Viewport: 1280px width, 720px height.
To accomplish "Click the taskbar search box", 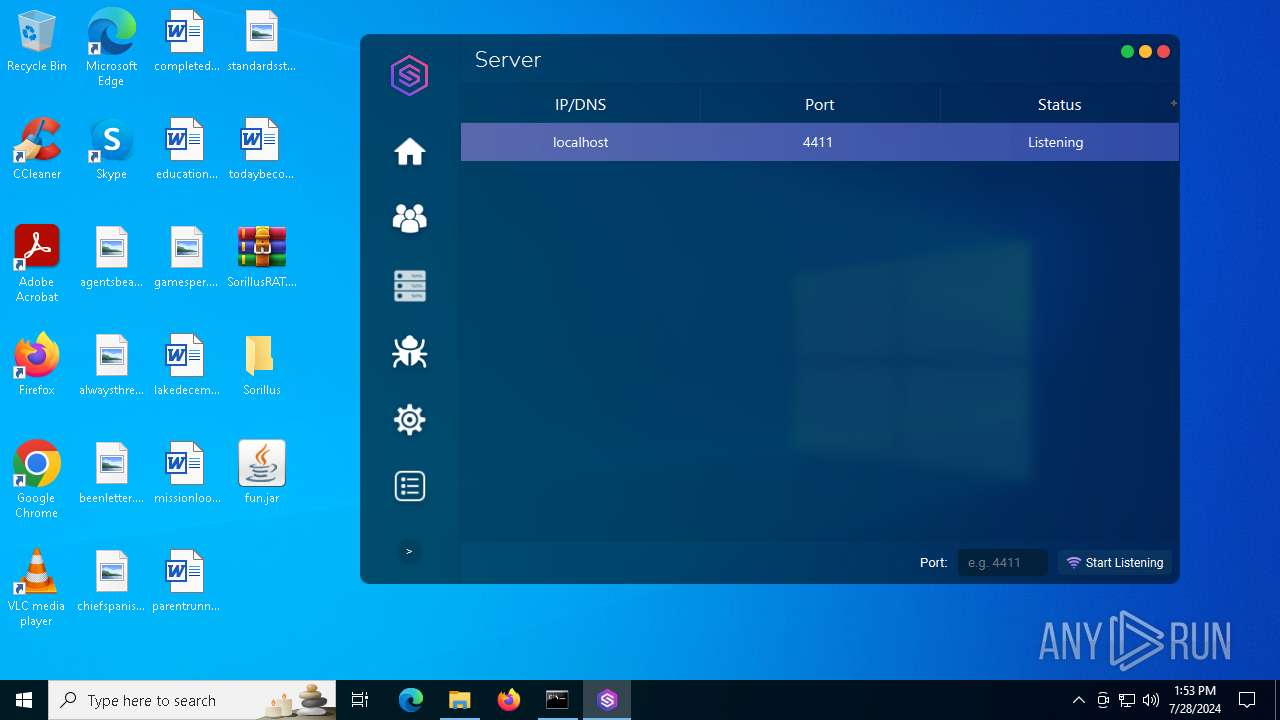I will [x=193, y=700].
